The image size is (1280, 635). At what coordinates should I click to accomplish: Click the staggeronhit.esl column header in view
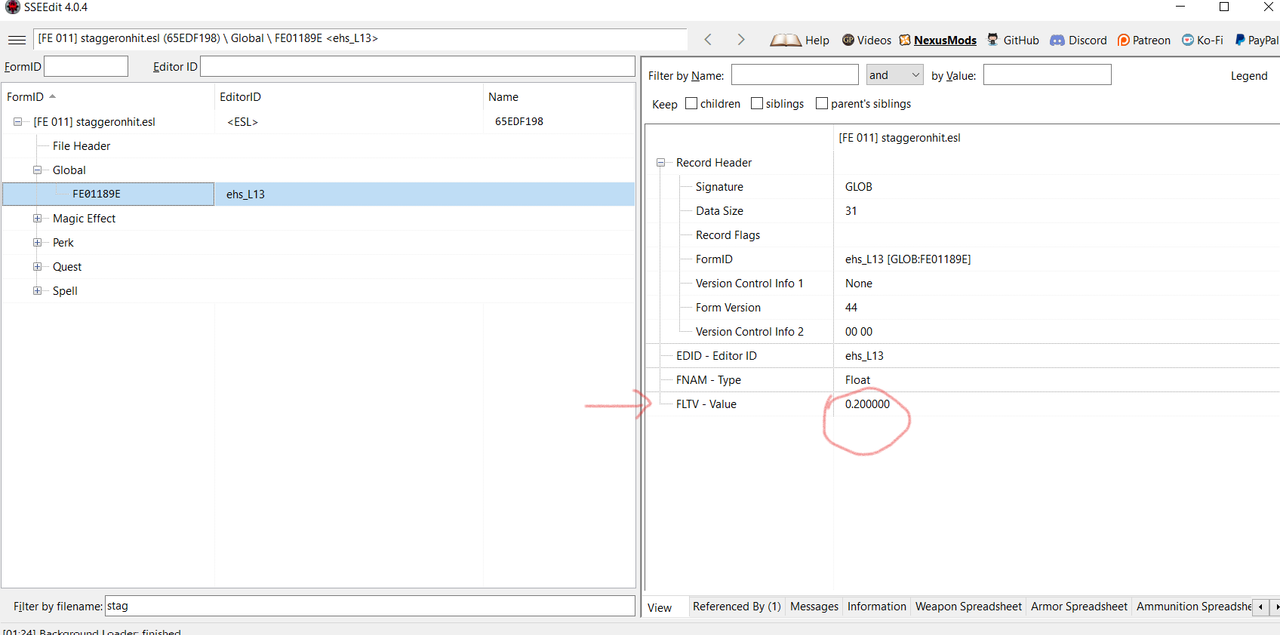pyautogui.click(x=899, y=138)
